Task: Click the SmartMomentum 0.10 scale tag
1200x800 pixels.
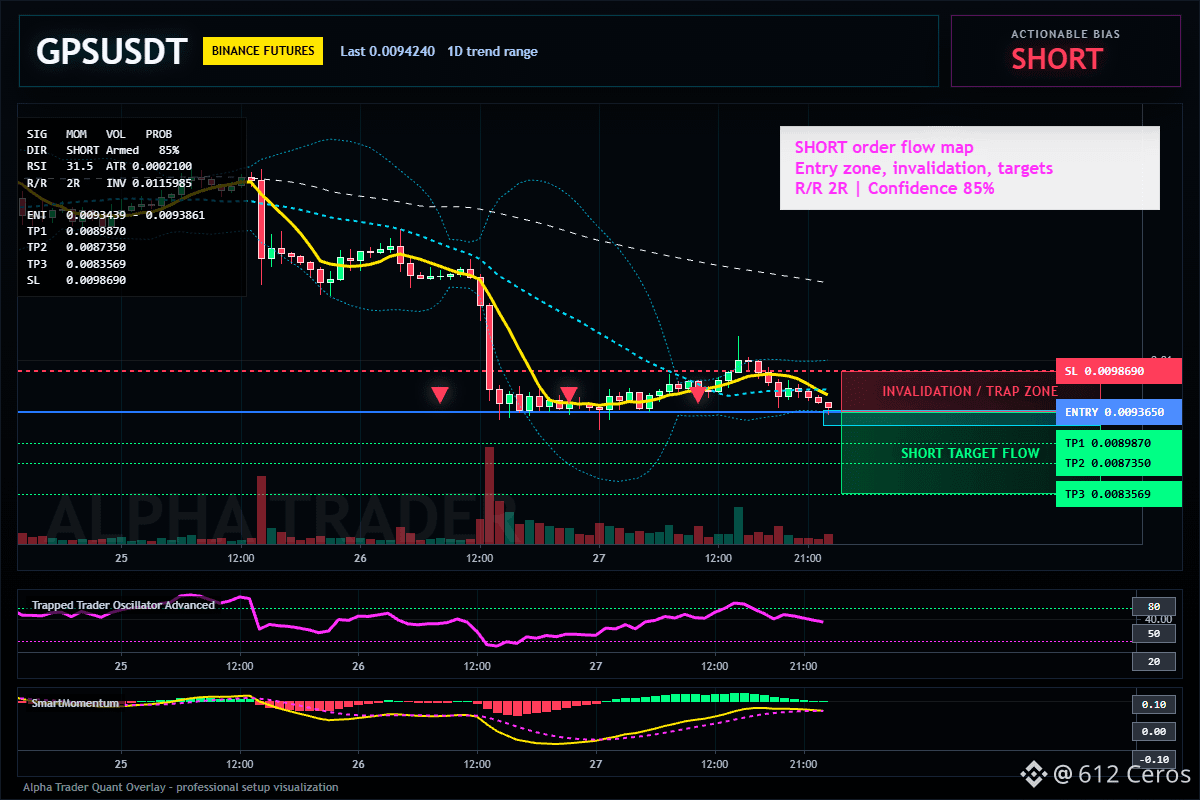Action: coord(1153,704)
